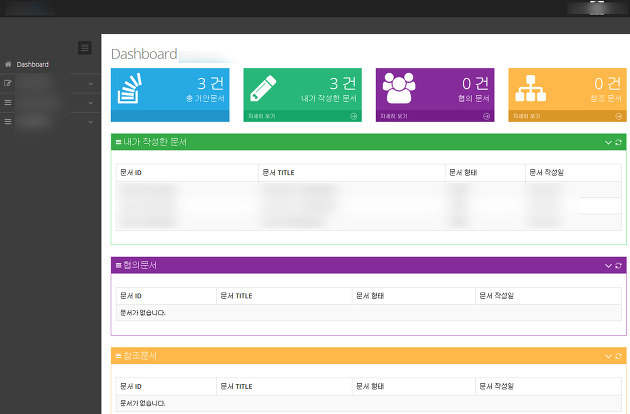Screen dimensions: 630x414
Task: Click 문서 ID column in 참조문서 table
Action: tap(166, 386)
